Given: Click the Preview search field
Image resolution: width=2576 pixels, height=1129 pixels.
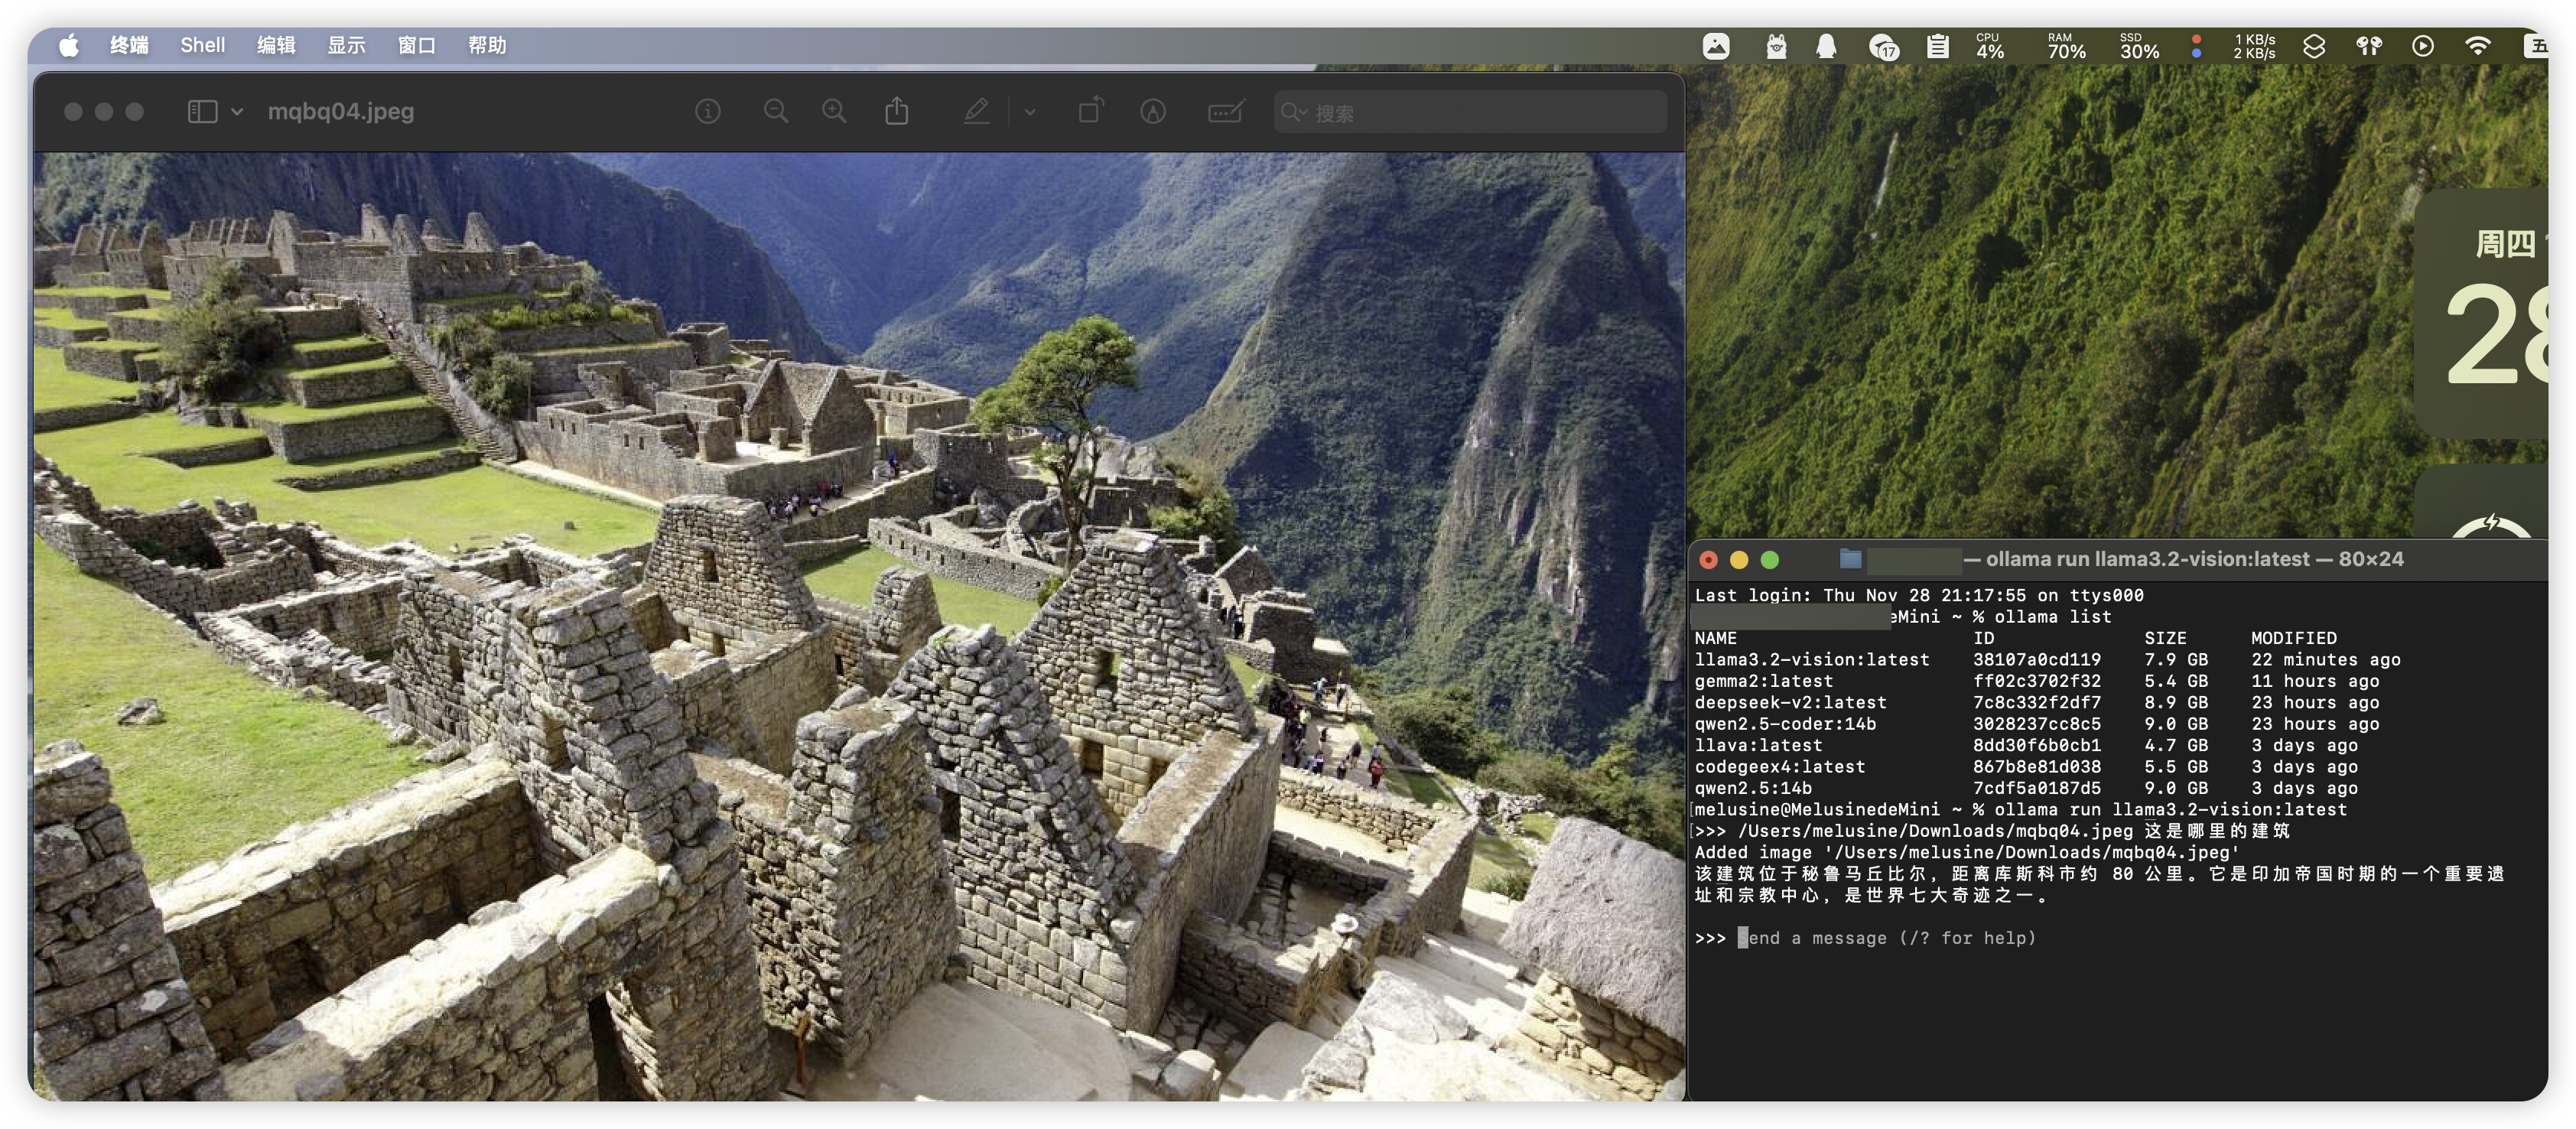Looking at the screenshot, I should pyautogui.click(x=1471, y=112).
